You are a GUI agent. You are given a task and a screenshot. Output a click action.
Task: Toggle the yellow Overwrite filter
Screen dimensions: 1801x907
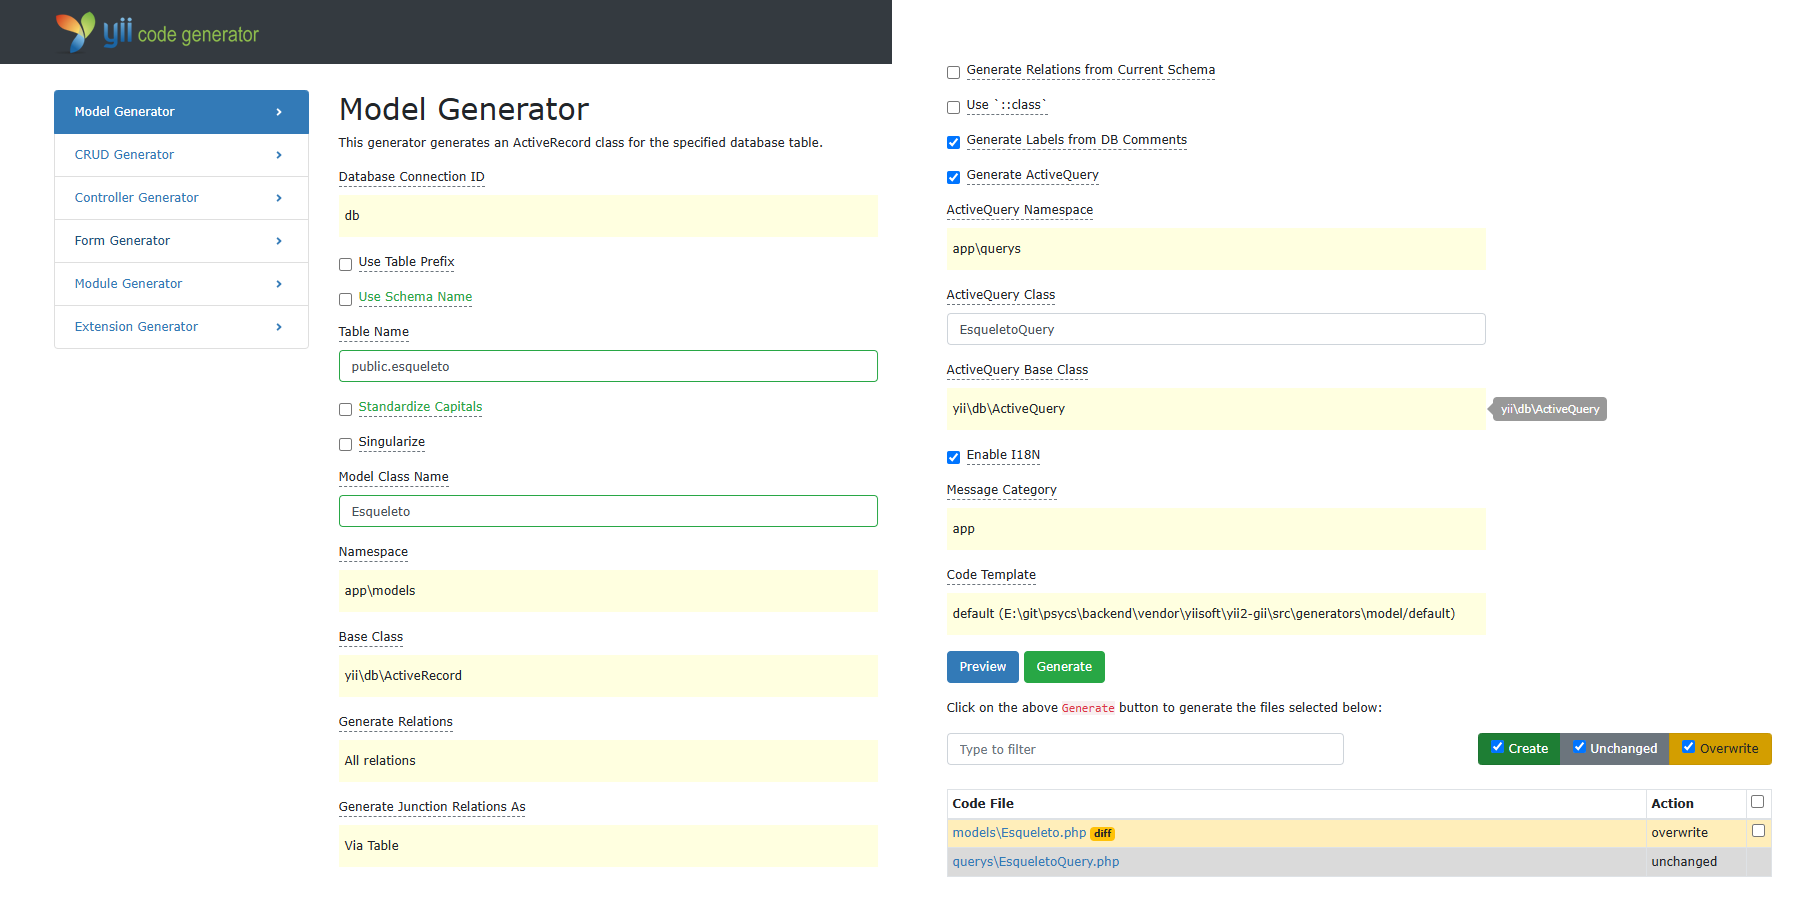[x=1719, y=748]
